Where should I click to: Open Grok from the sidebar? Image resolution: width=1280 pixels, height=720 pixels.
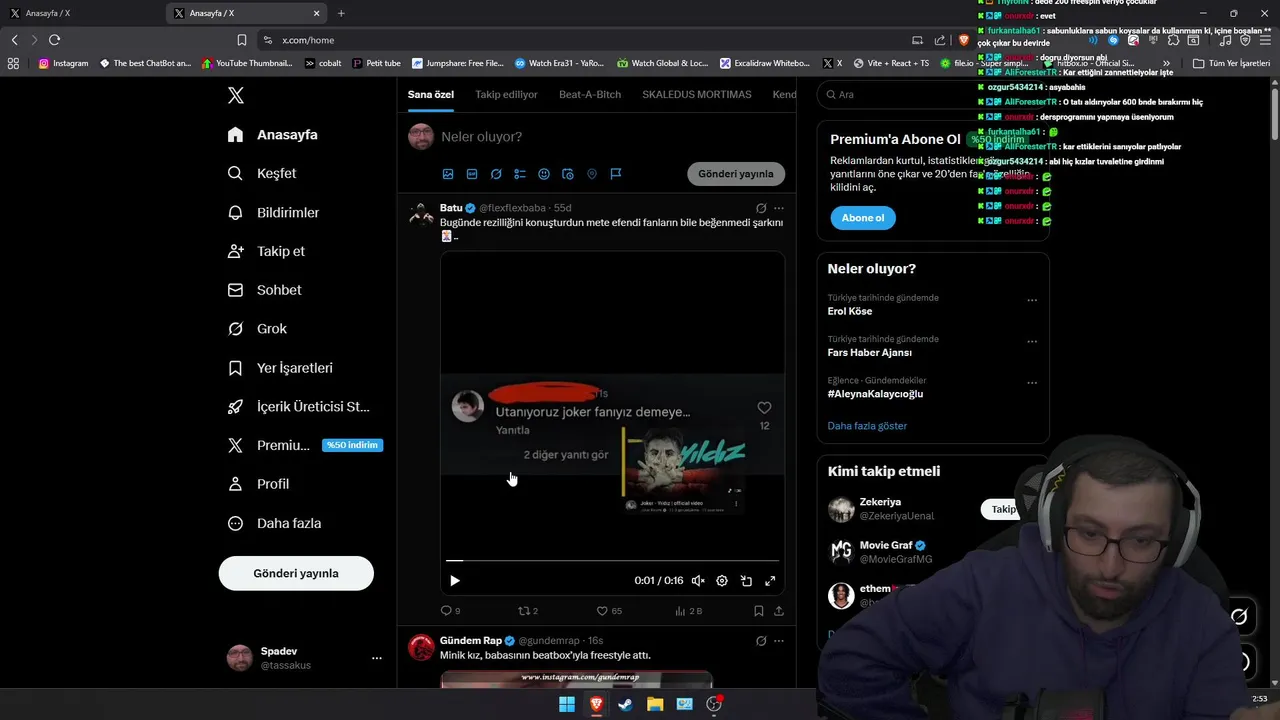[x=258, y=329]
